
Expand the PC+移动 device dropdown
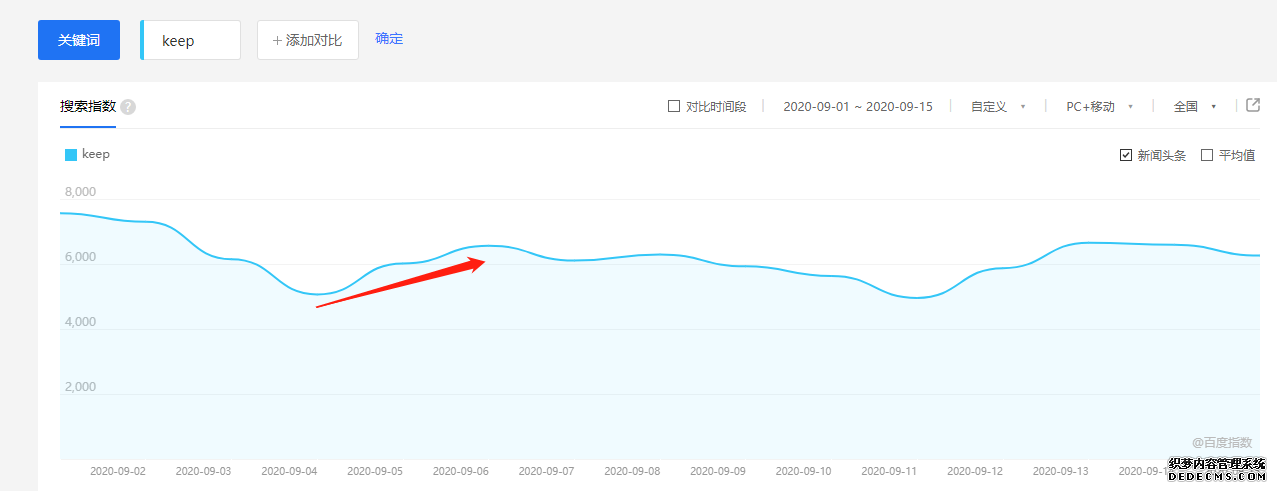[1099, 106]
